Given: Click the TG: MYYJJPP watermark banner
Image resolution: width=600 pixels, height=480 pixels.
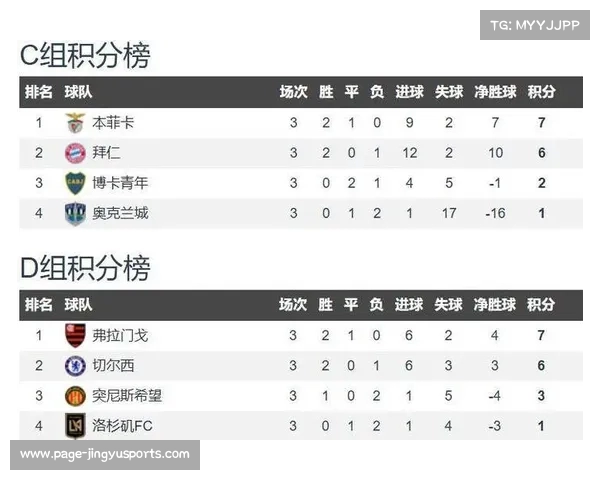Looking at the screenshot, I should pos(535,25).
